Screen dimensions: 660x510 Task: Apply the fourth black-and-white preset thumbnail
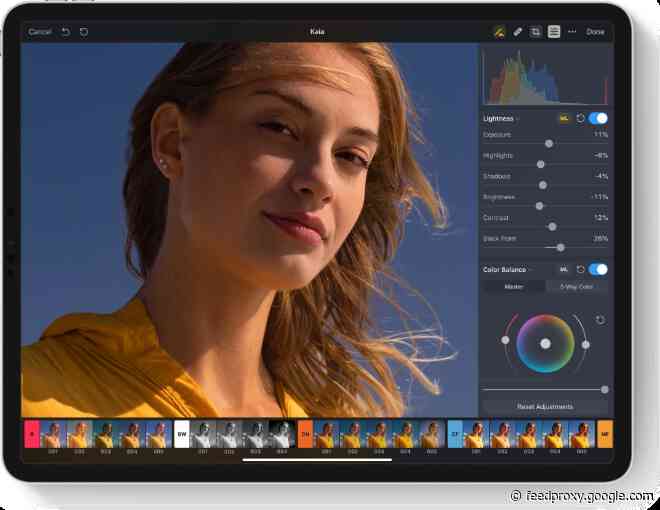[x=282, y=434]
